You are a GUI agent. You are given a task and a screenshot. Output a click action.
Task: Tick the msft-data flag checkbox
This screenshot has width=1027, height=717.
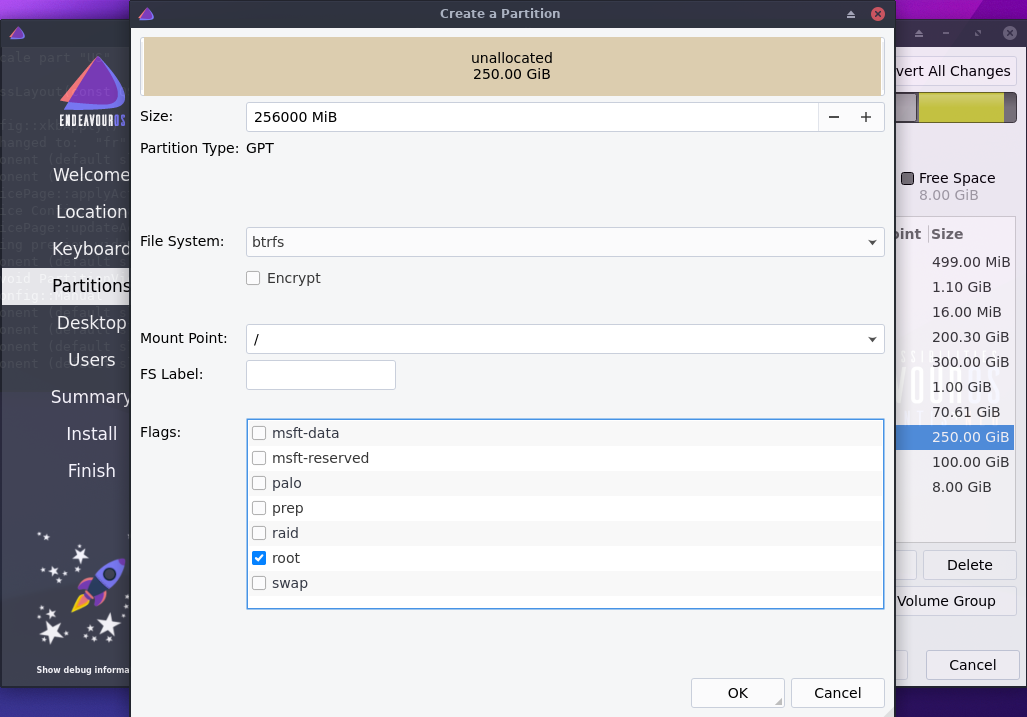coord(259,433)
